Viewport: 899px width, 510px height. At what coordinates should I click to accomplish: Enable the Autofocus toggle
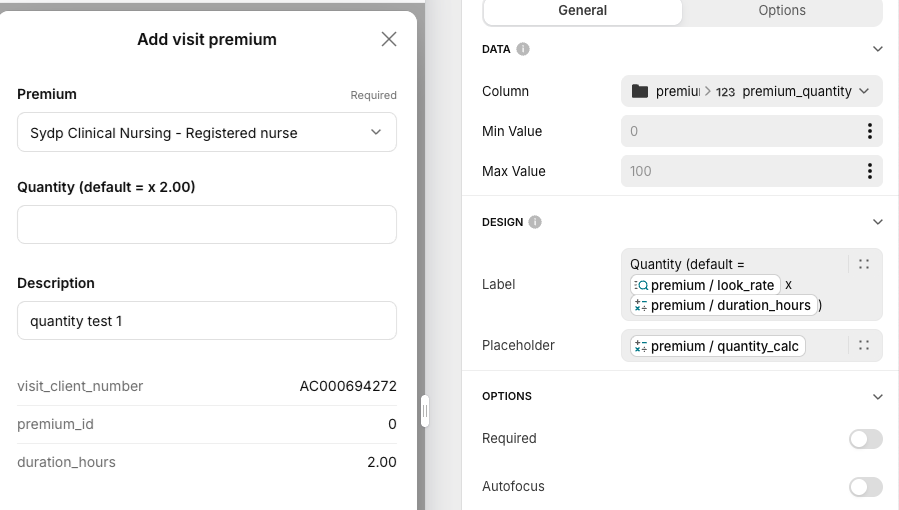(x=865, y=486)
